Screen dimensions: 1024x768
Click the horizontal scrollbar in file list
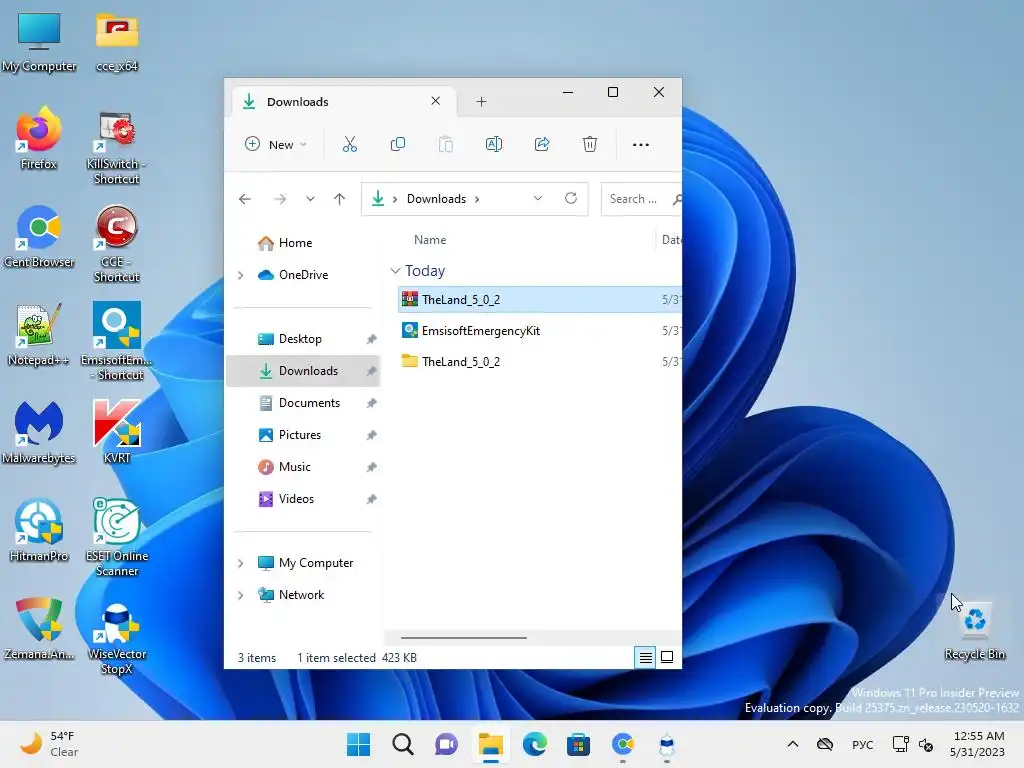(x=464, y=637)
